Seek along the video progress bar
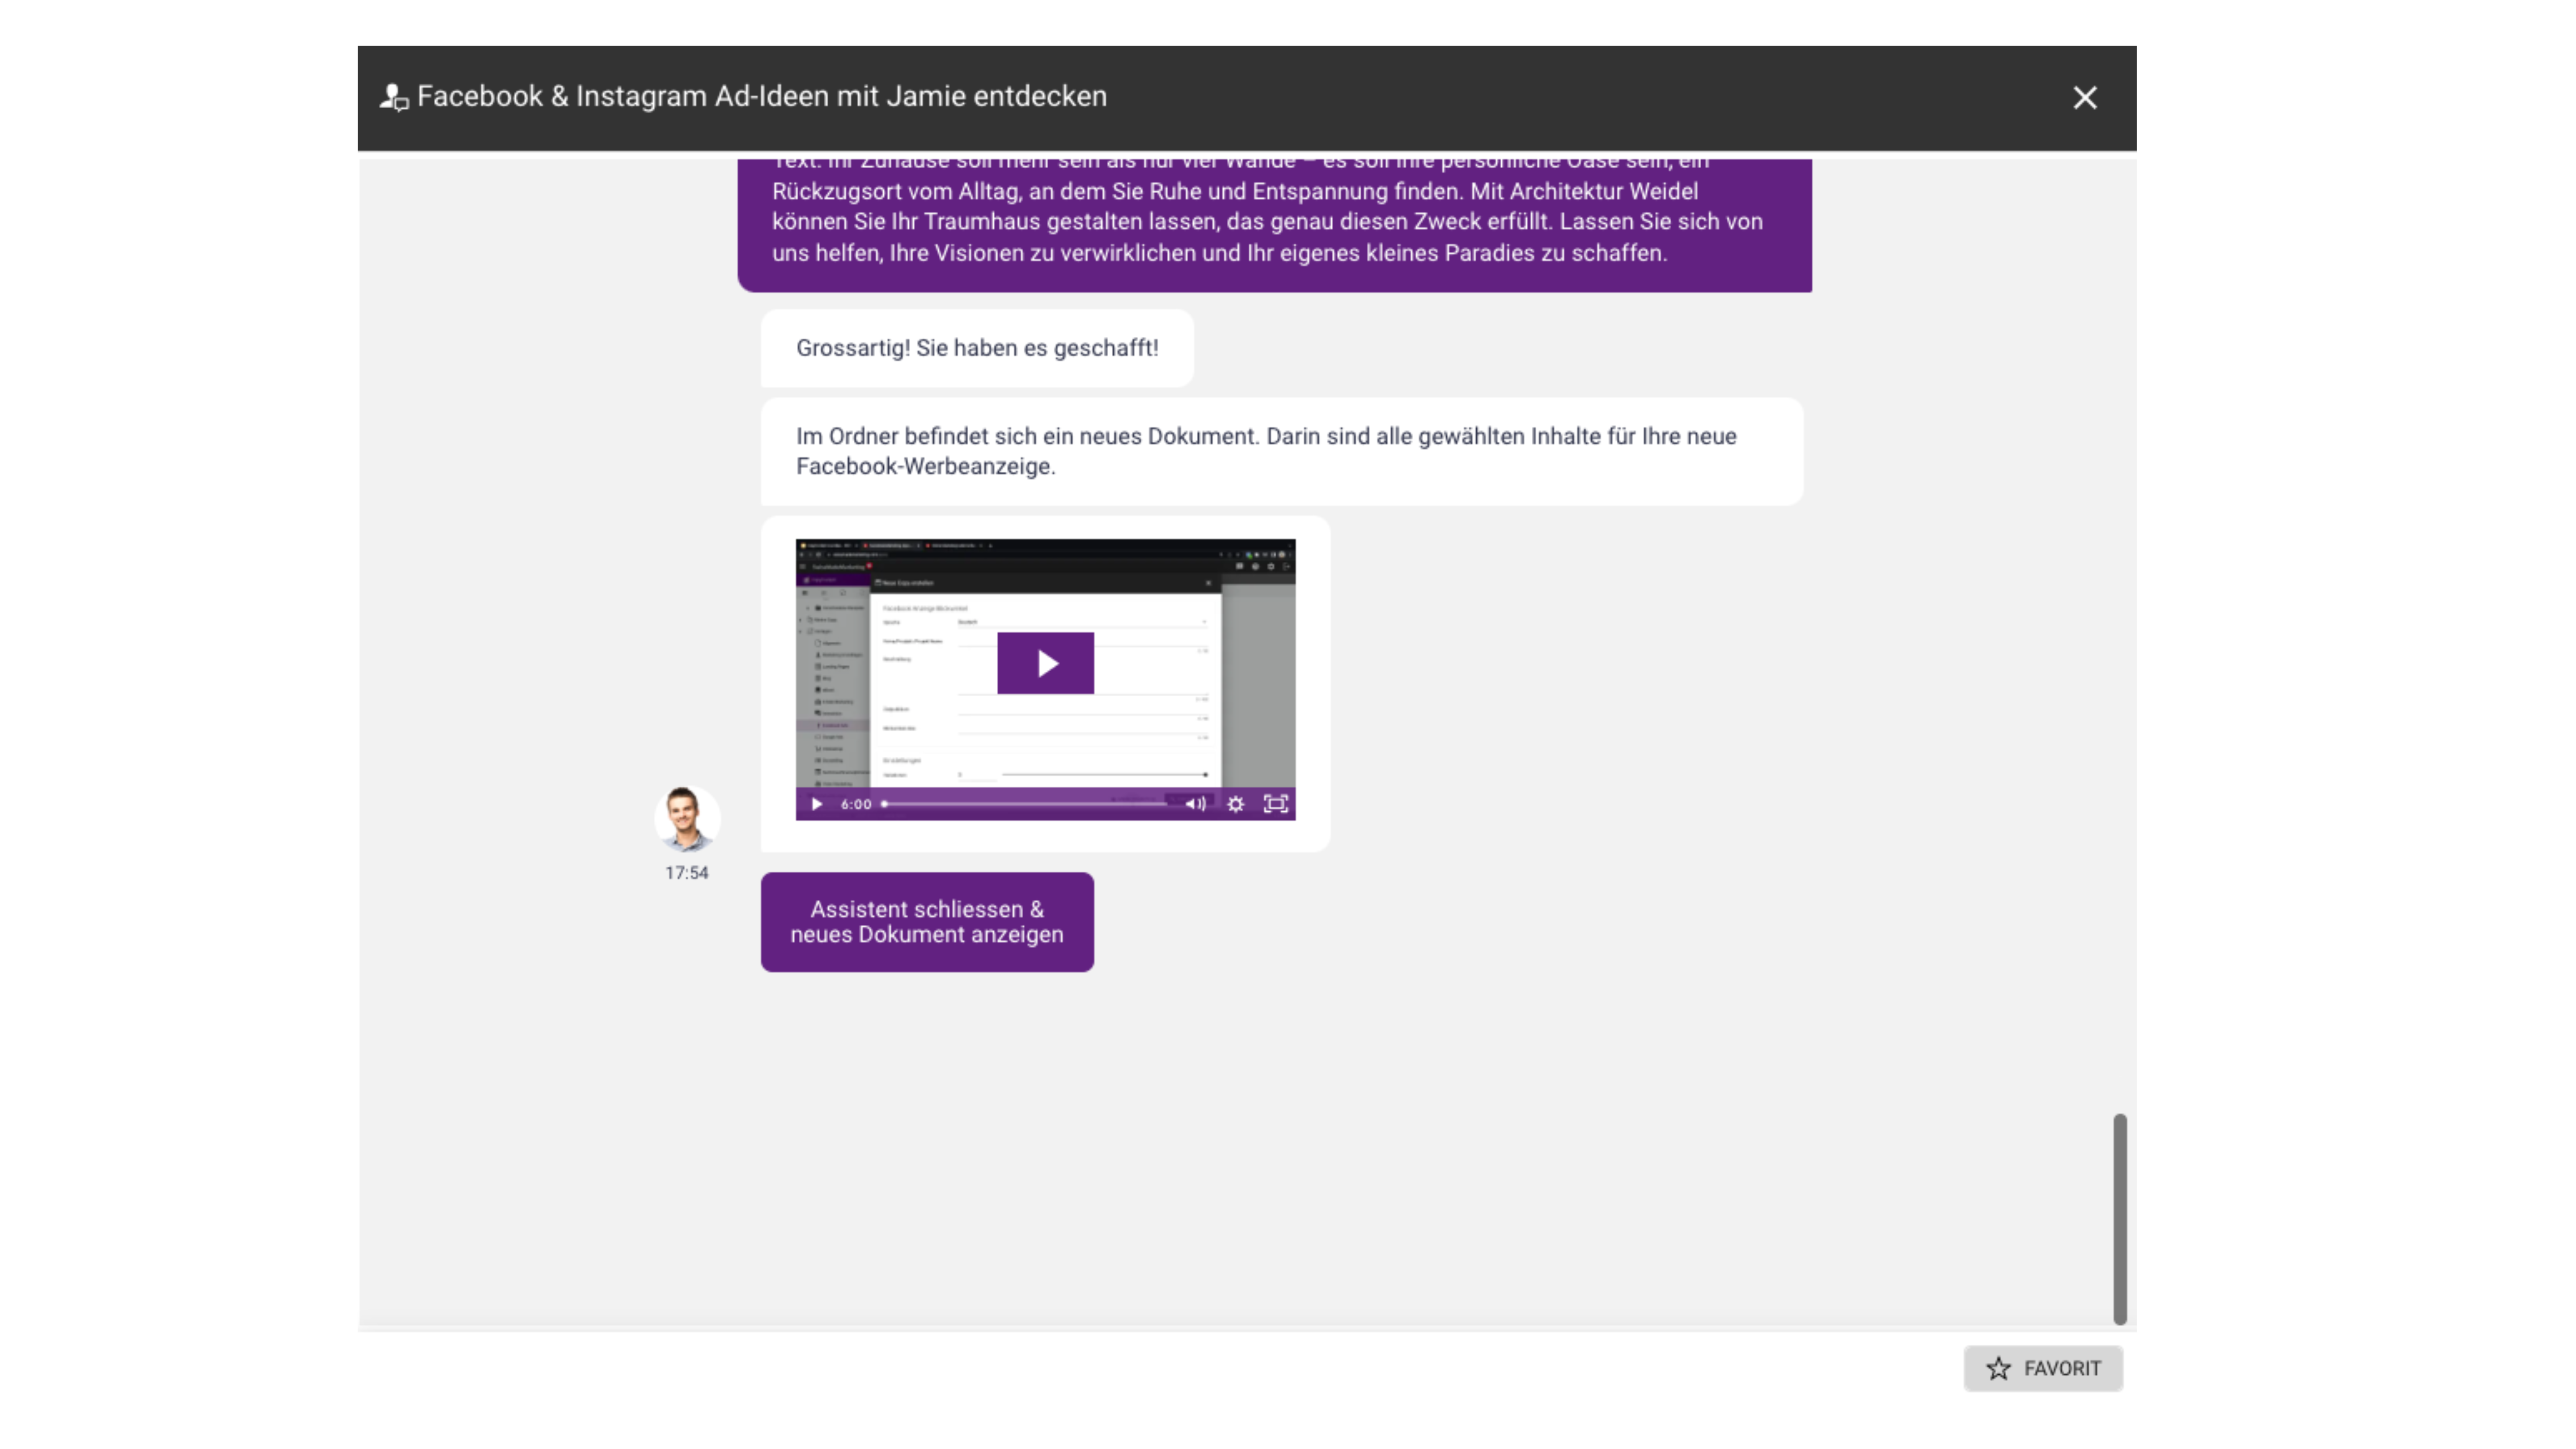2576x1449 pixels. coord(1025,804)
